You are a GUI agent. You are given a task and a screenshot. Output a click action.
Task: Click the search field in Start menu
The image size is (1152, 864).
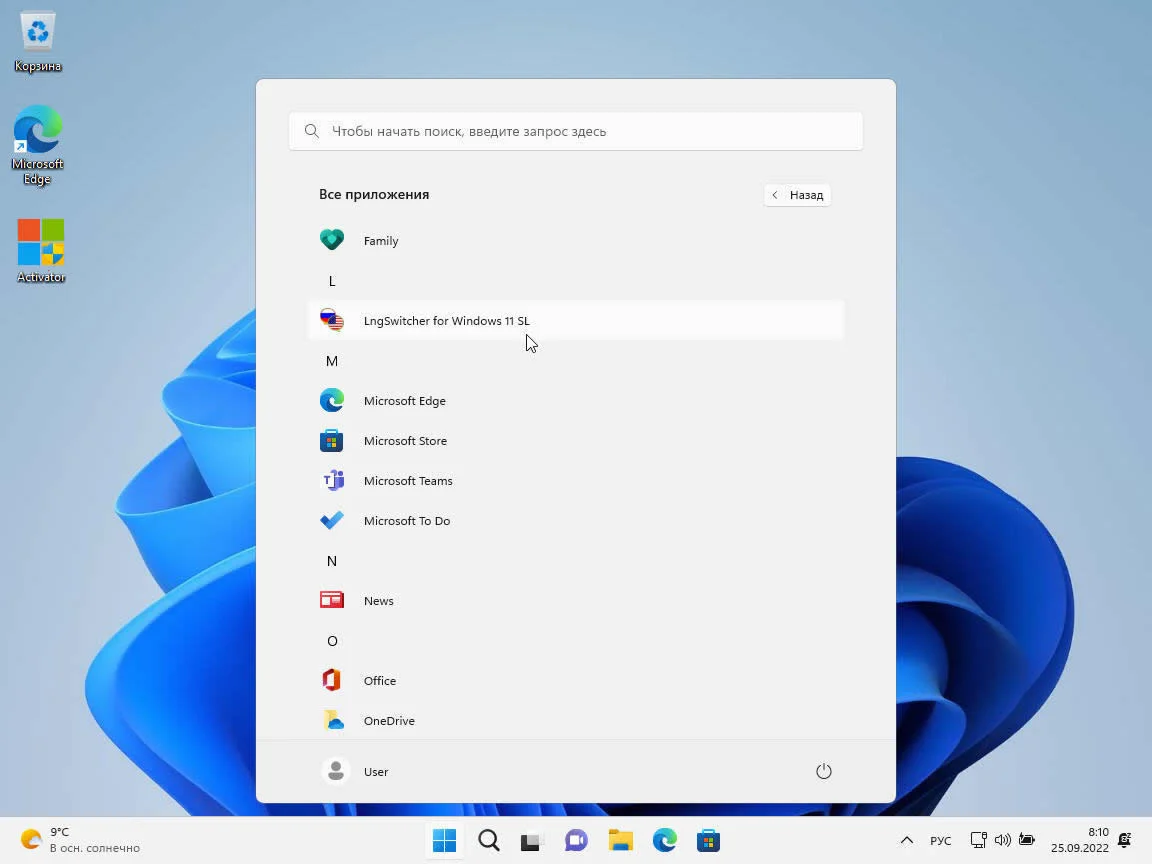point(575,132)
